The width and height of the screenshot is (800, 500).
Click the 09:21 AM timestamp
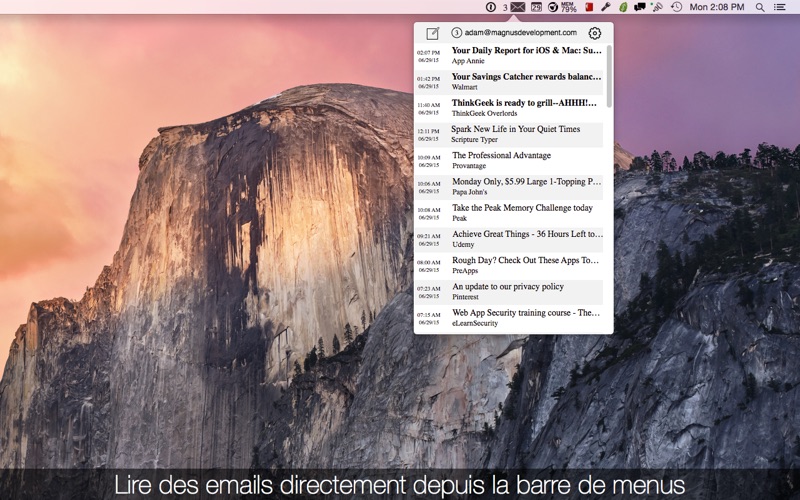tap(429, 236)
